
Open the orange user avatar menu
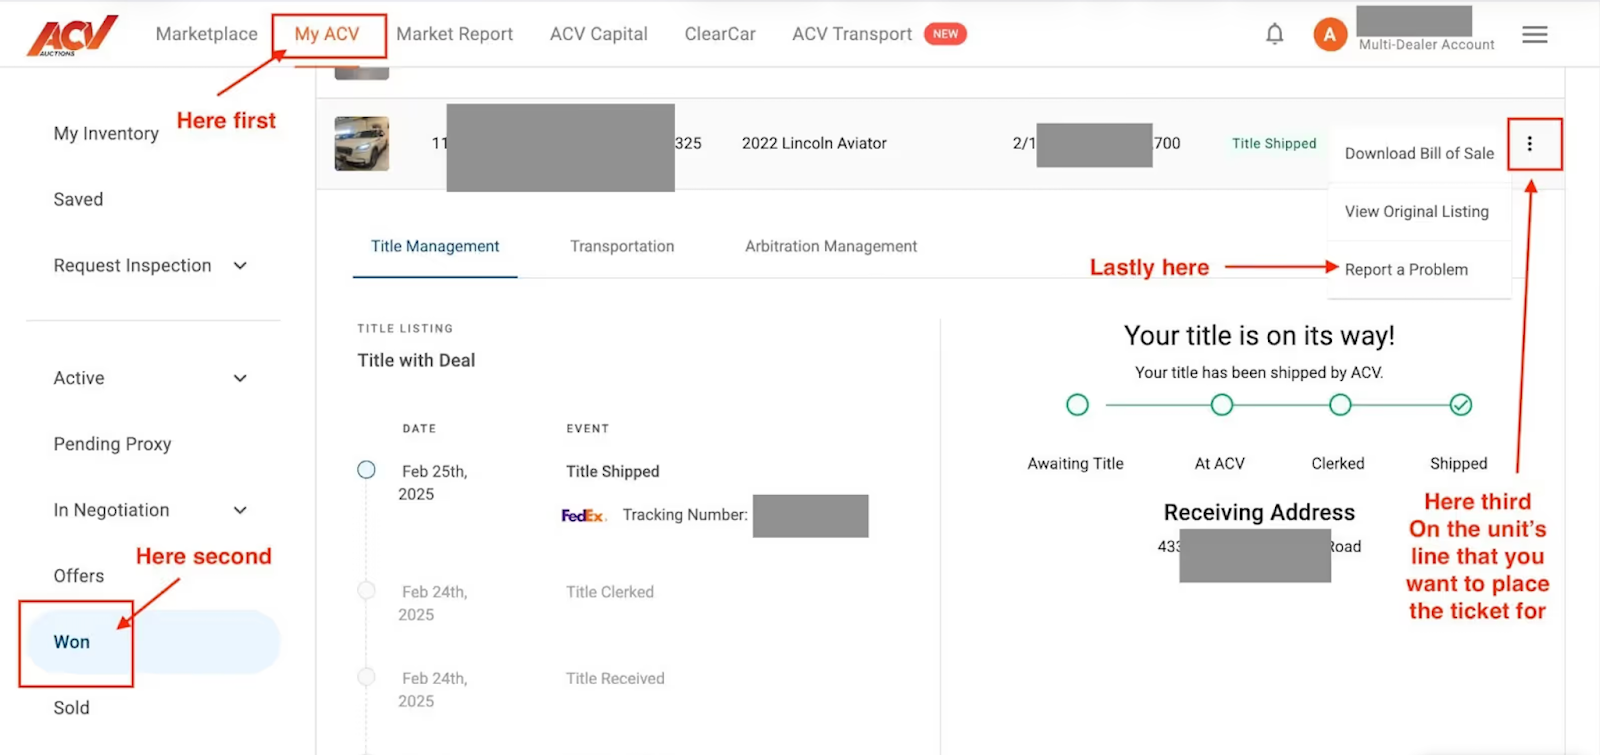[x=1329, y=35]
